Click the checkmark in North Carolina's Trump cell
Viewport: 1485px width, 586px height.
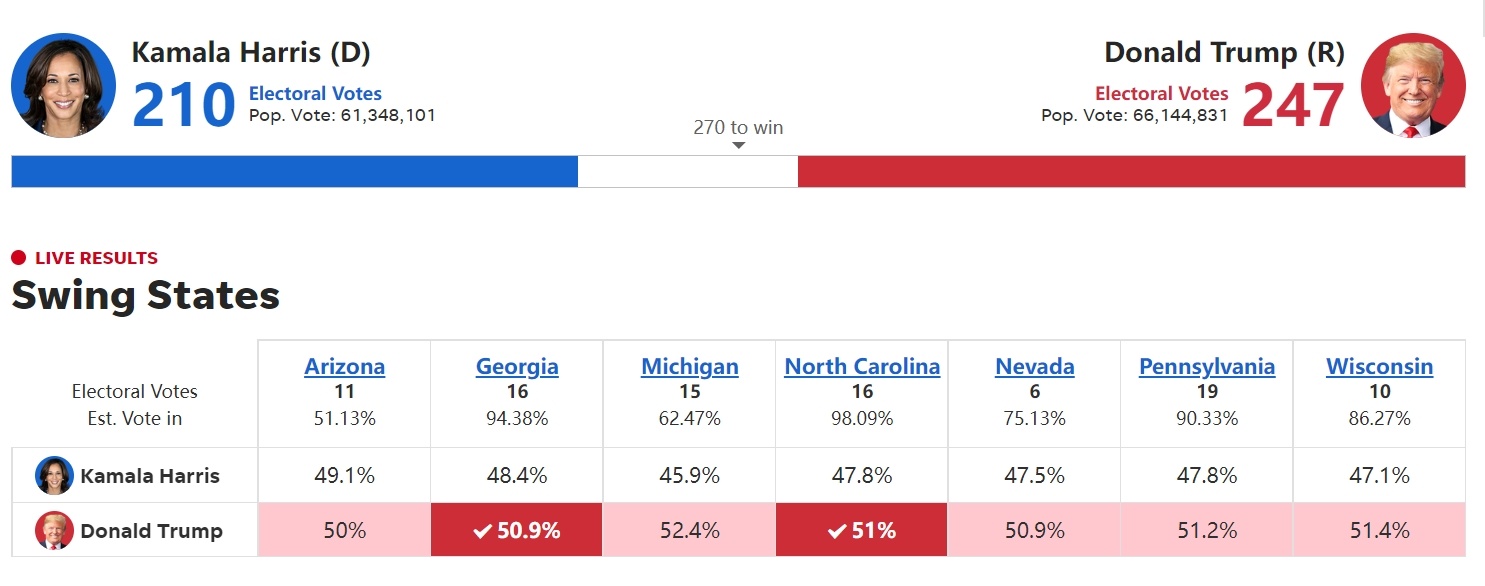[837, 531]
